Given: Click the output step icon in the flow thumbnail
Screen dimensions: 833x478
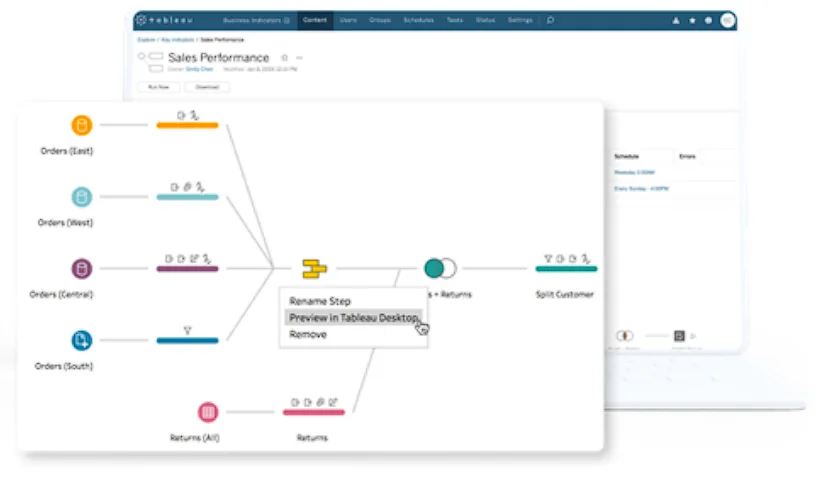Looking at the screenshot, I should tap(679, 336).
